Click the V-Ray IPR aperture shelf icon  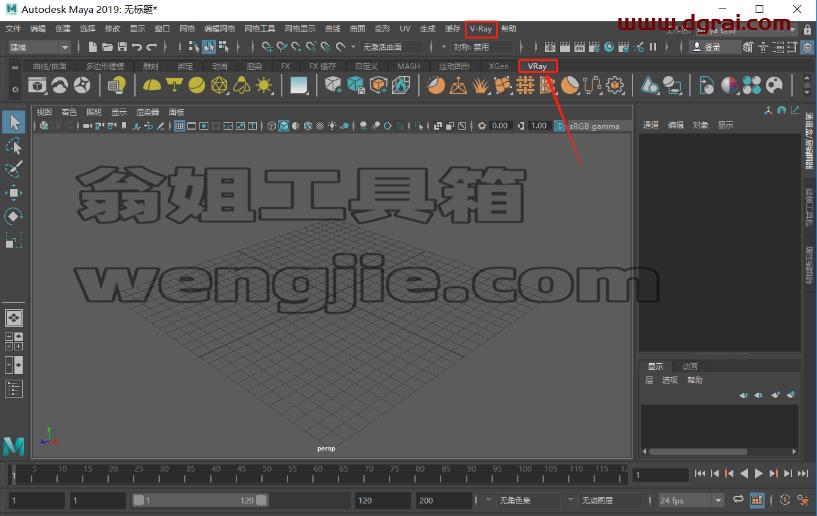[82, 85]
